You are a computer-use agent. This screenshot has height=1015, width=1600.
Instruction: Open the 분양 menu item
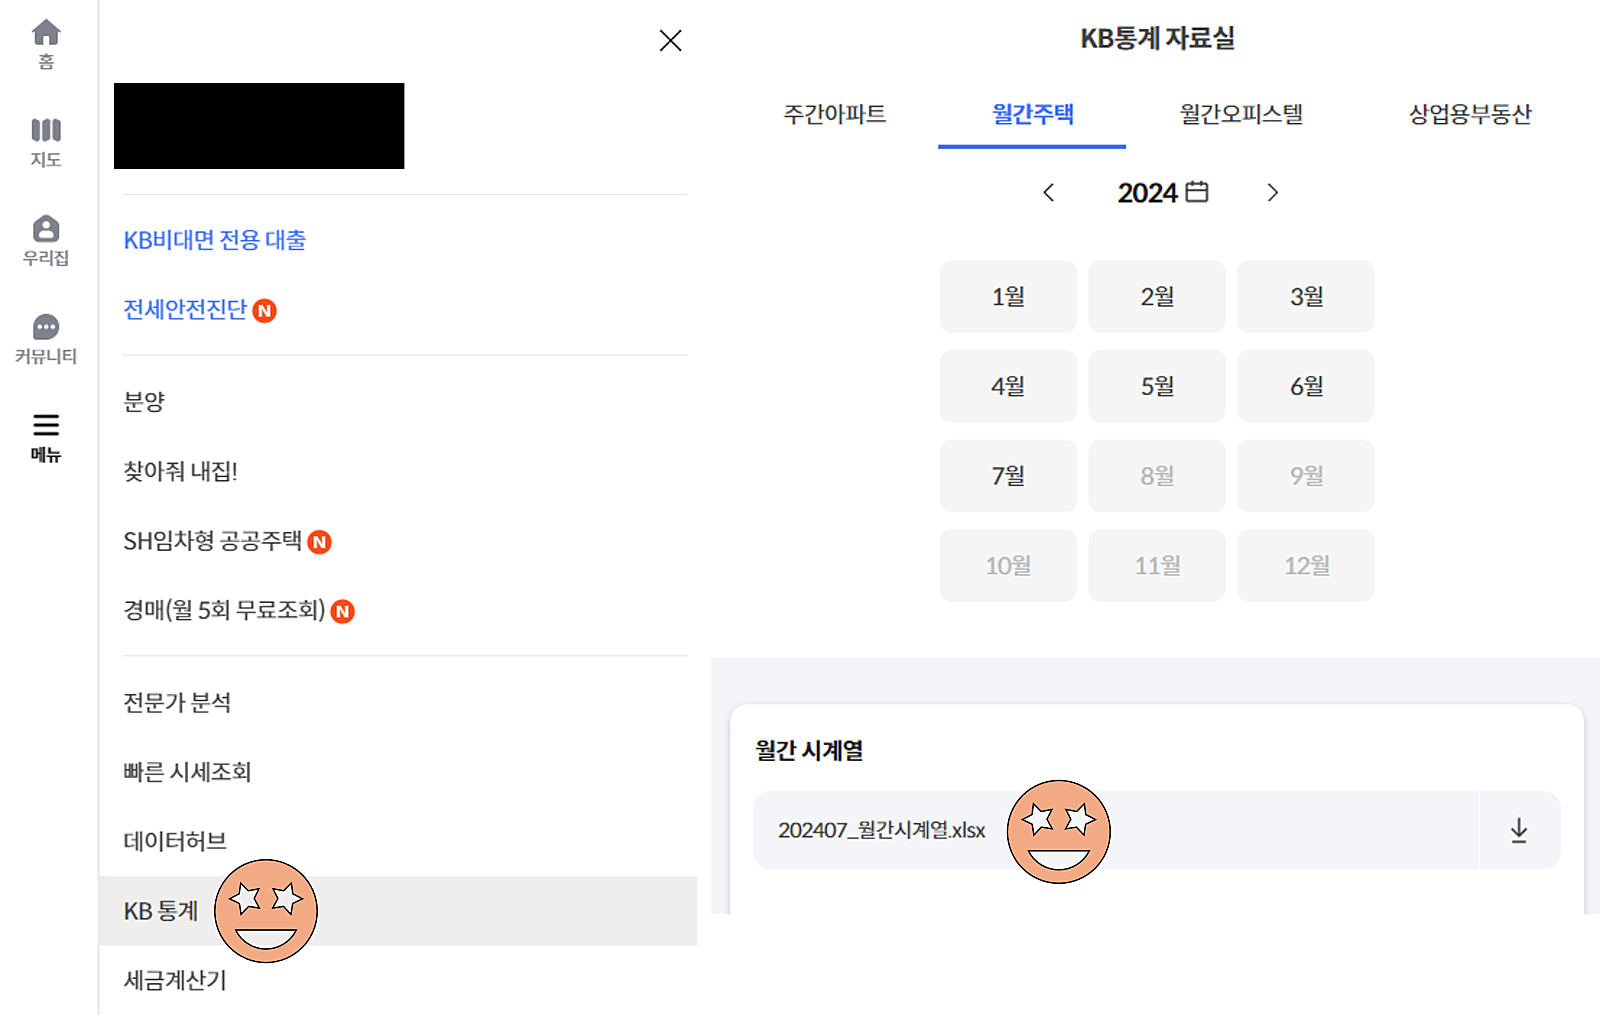click(144, 402)
